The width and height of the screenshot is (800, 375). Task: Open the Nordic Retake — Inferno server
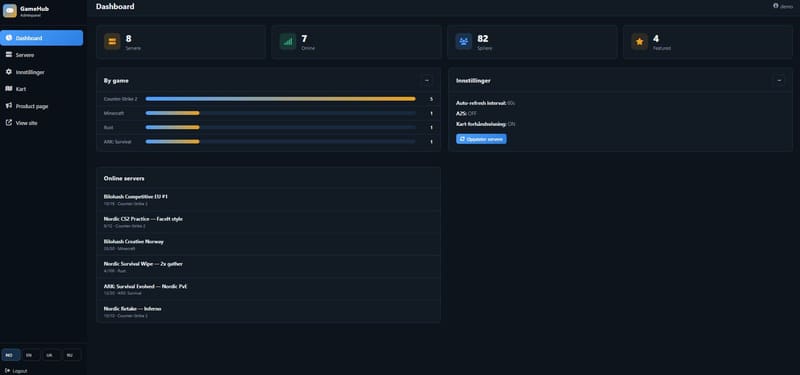(268, 311)
